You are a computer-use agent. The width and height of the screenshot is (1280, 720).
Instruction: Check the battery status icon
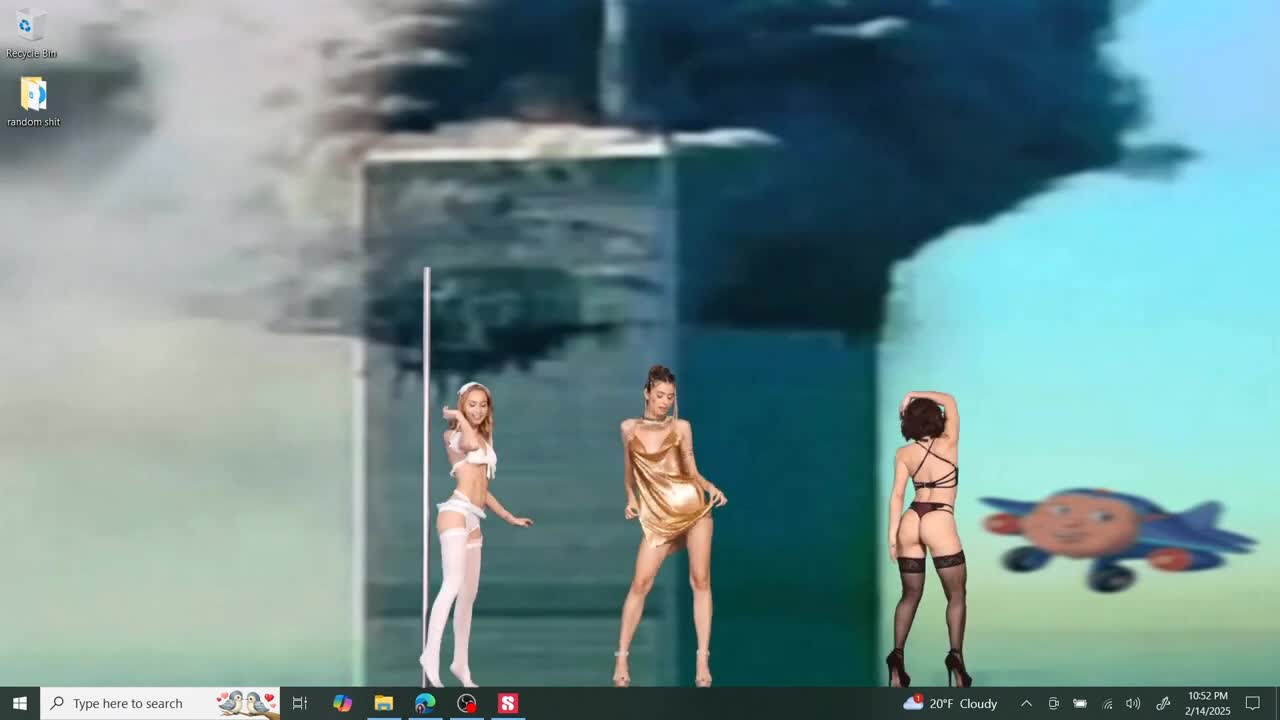1080,703
